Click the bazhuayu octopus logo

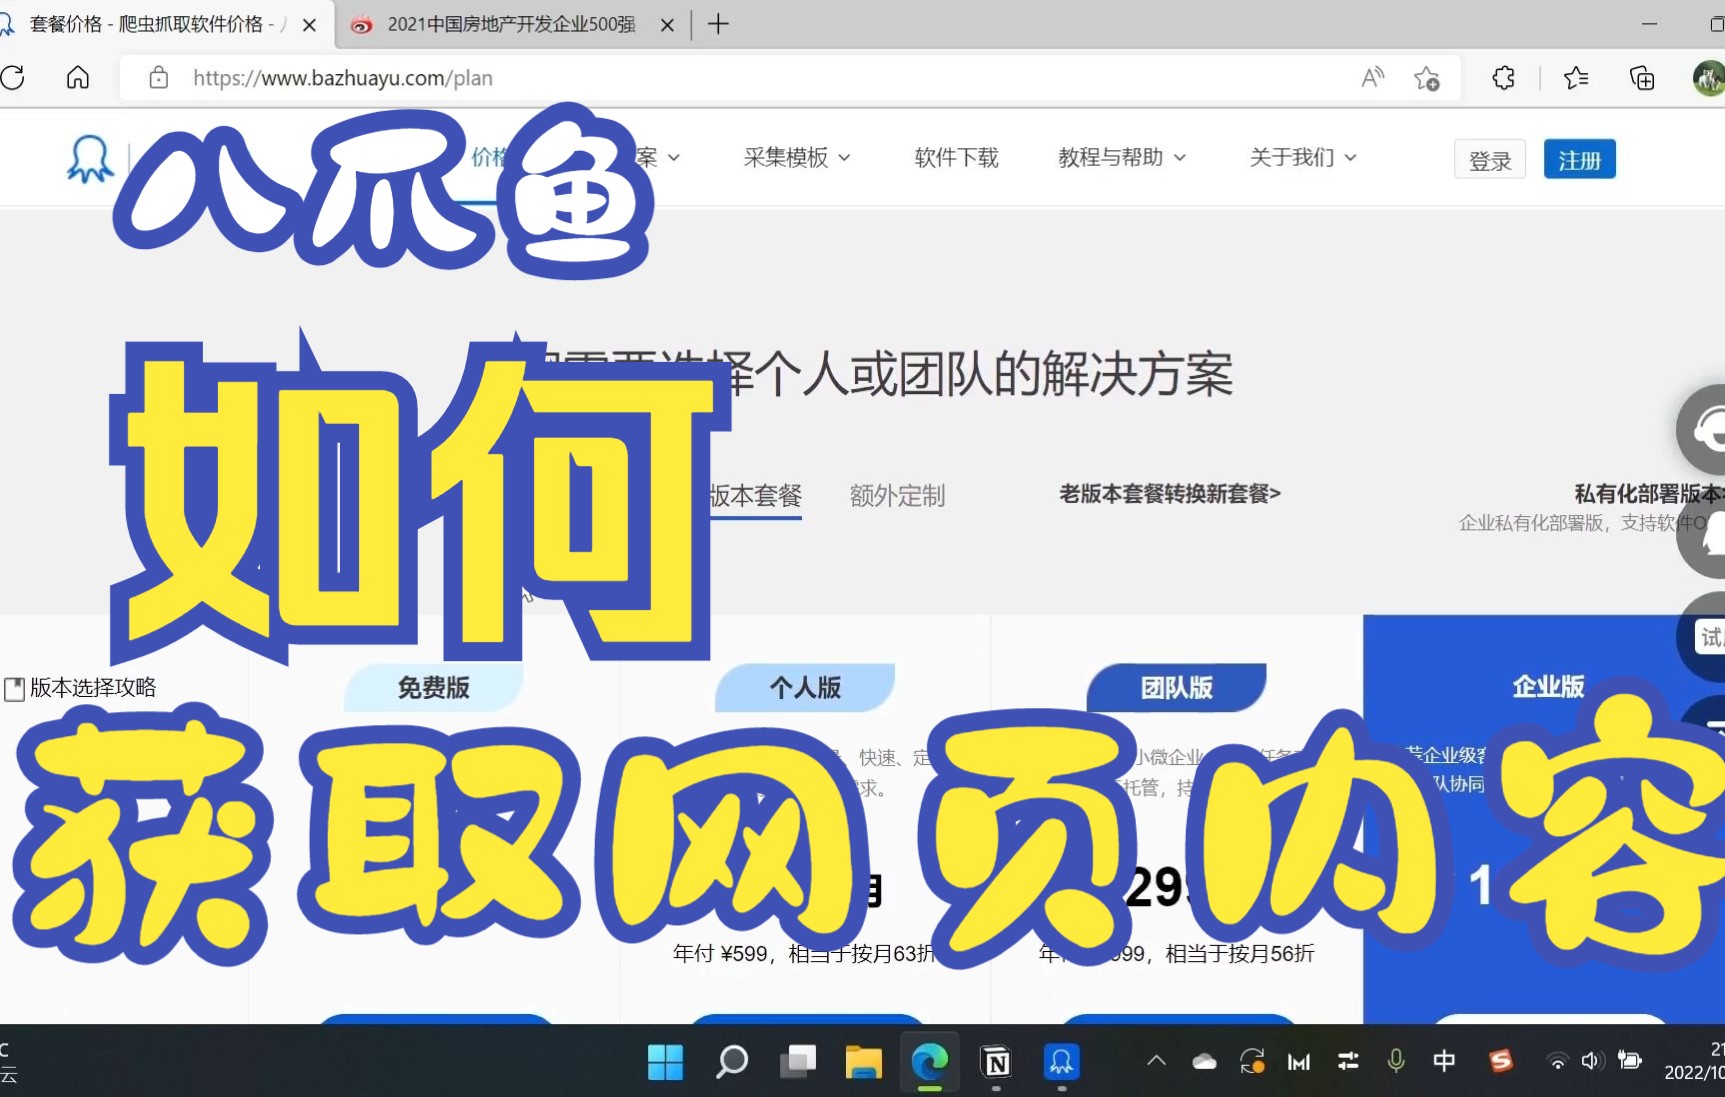pos(90,158)
